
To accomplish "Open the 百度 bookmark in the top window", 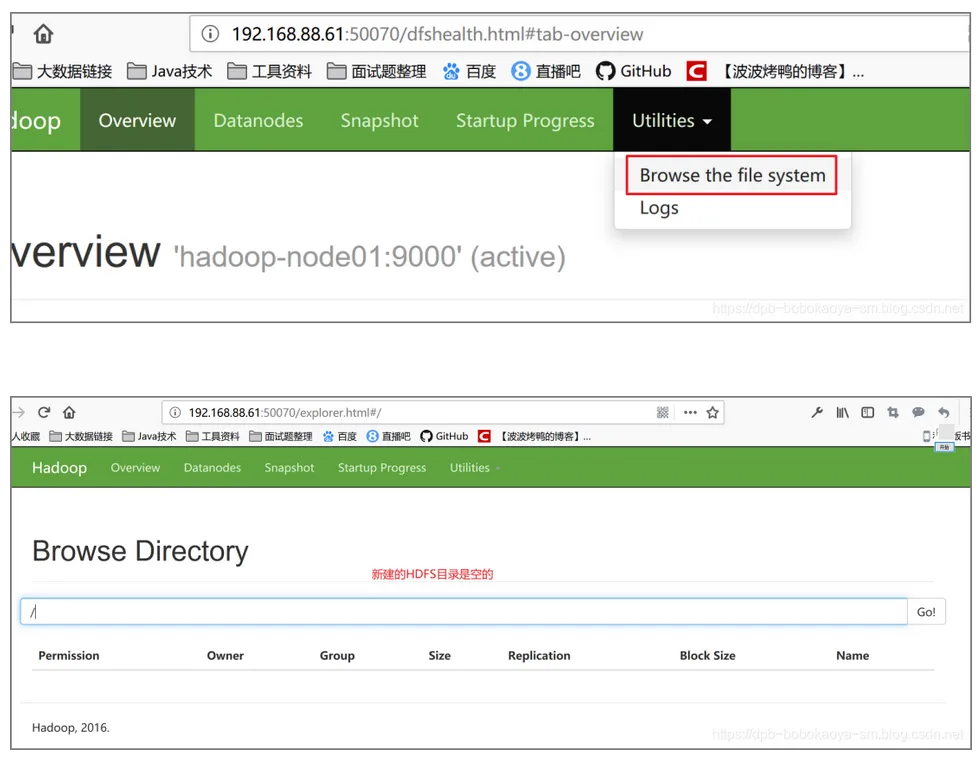I will [469, 71].
